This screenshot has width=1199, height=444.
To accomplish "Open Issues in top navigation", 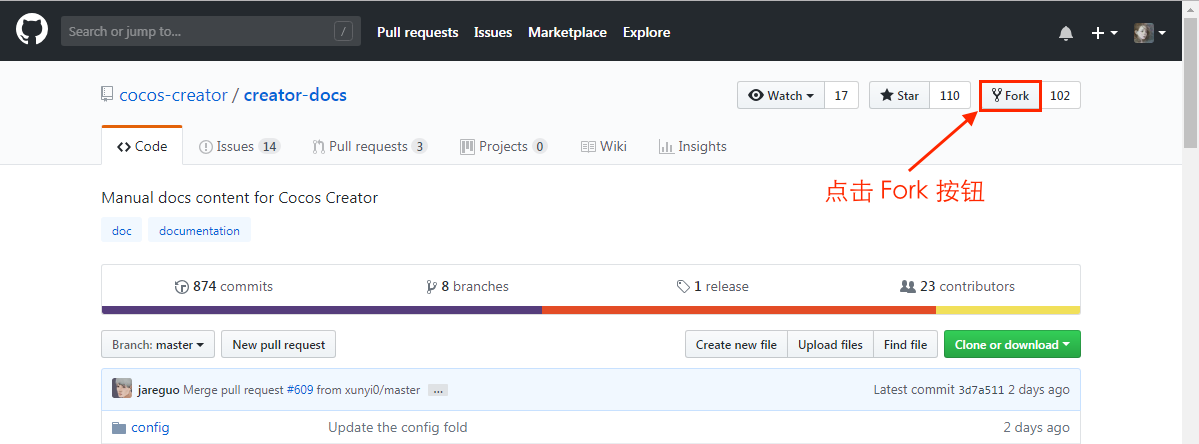I will 493,32.
